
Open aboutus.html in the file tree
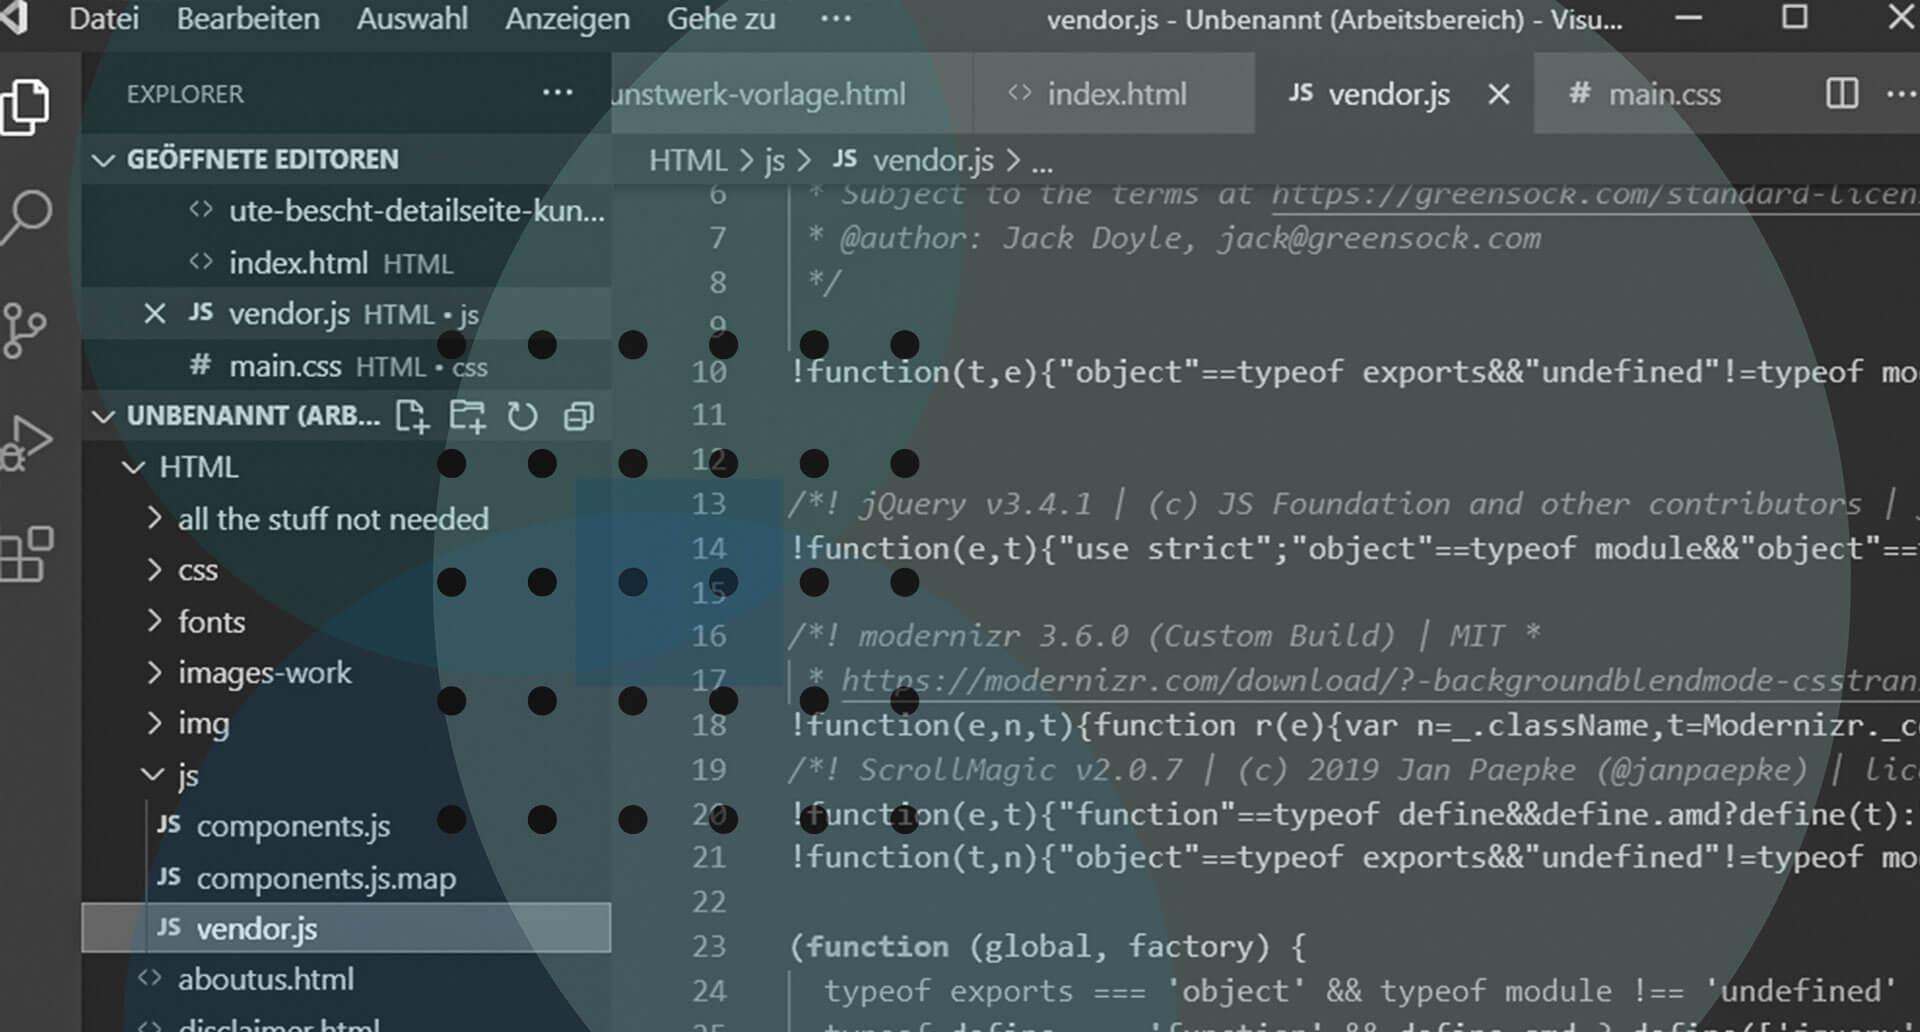coord(346,979)
